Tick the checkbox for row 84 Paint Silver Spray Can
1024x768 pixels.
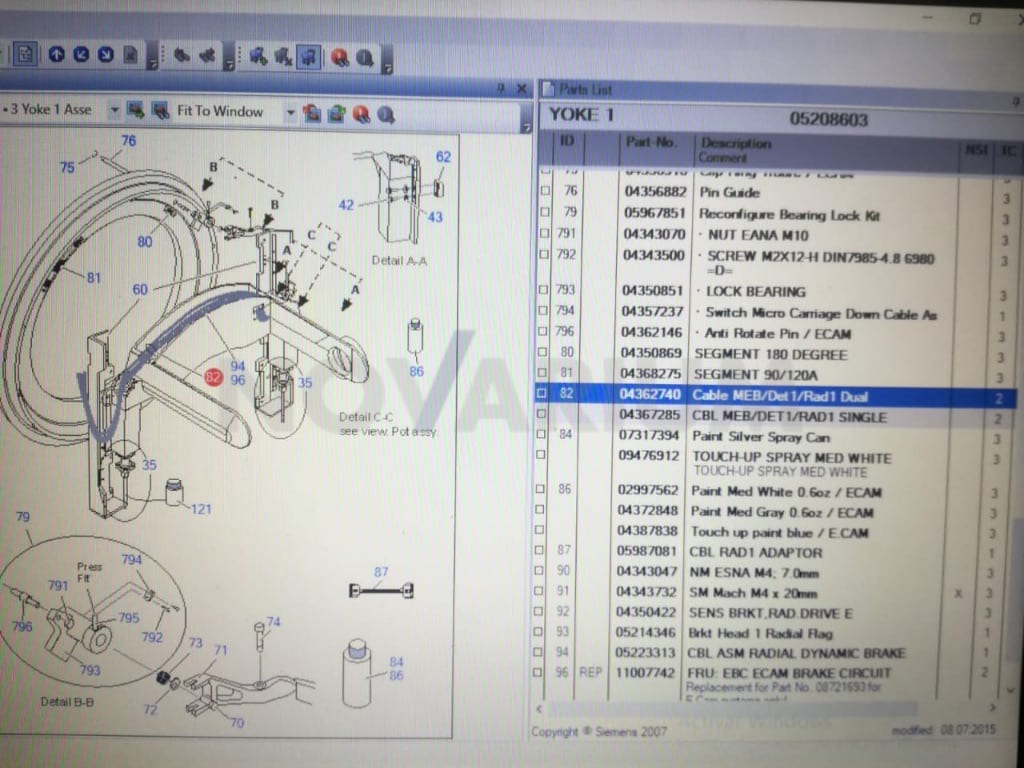541,434
